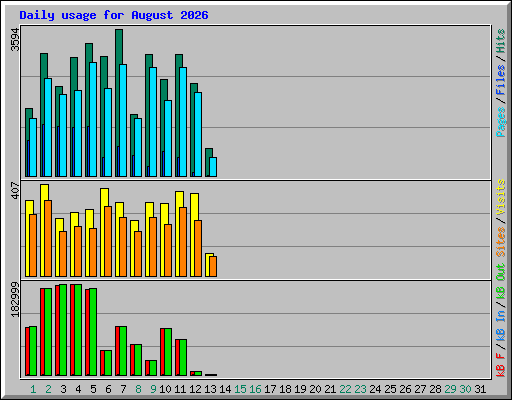Click the 'Files' legend label
This screenshot has width=512, height=400.
click(501, 80)
